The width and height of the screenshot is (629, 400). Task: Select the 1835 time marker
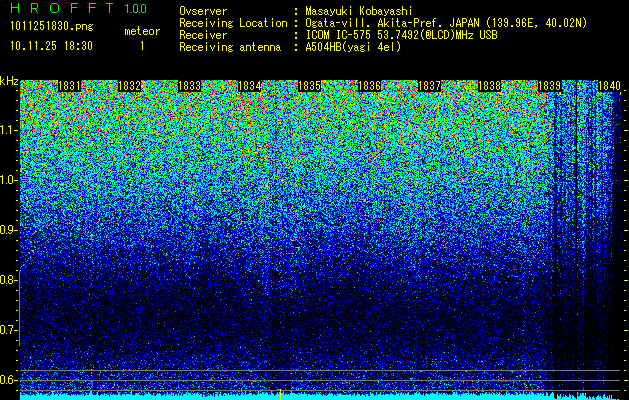[309, 86]
